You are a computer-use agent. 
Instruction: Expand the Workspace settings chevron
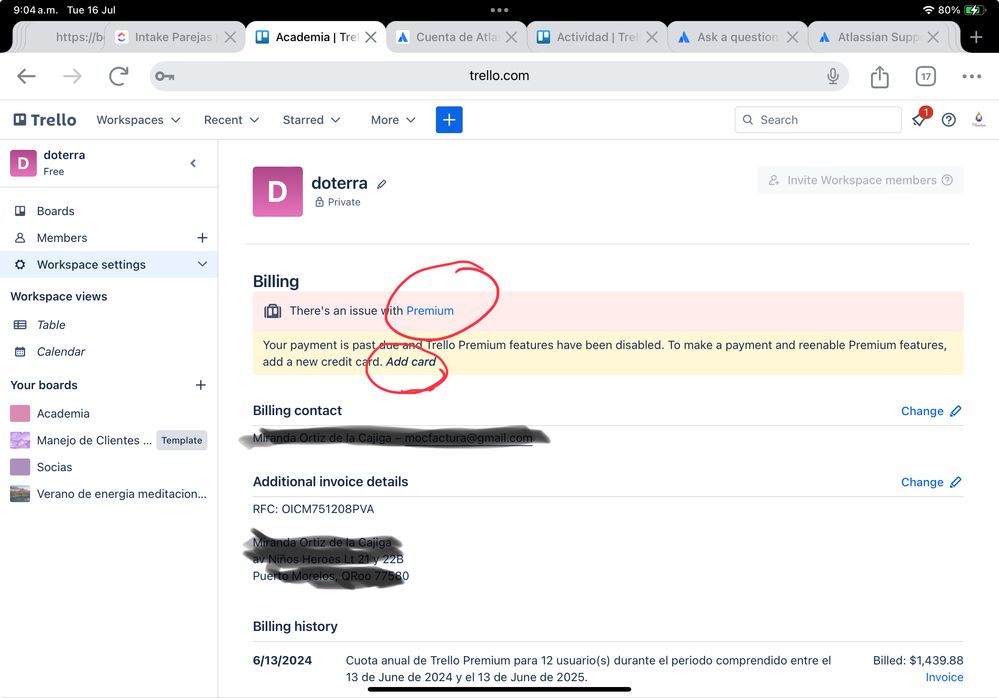[202, 264]
